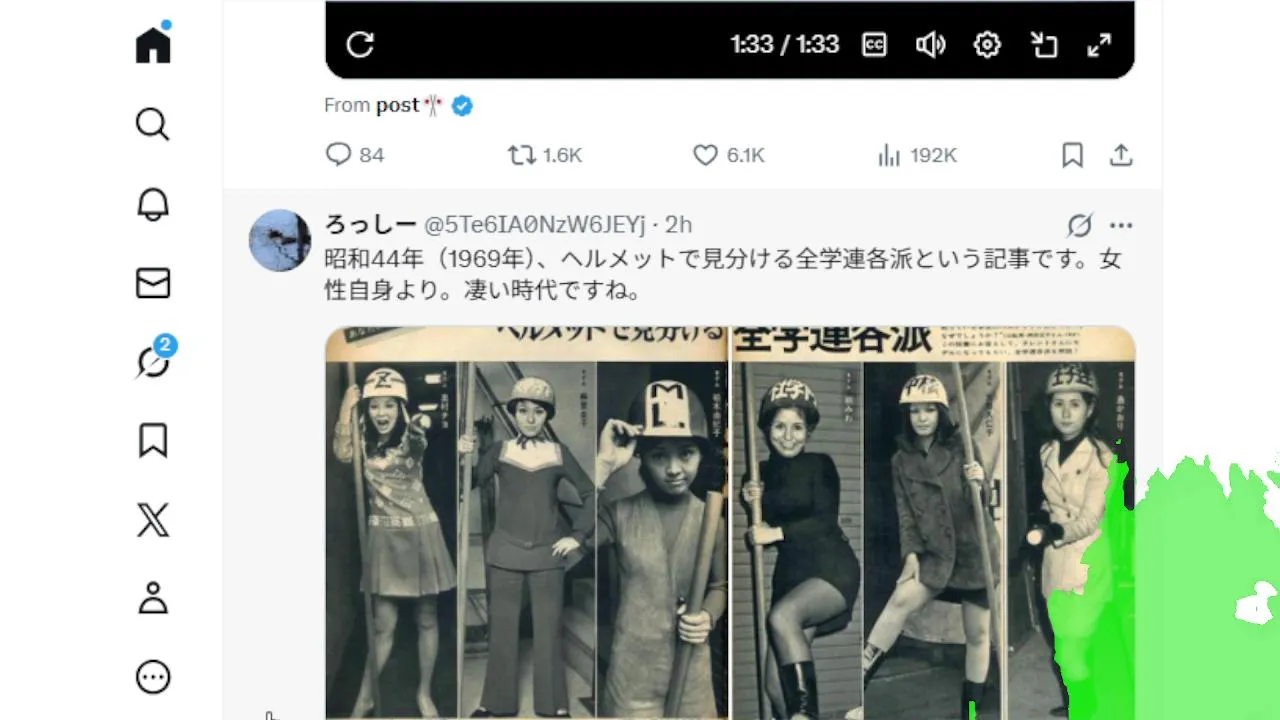The height and width of the screenshot is (720, 1280).
Task: Open Messages envelope icon
Action: click(x=153, y=283)
